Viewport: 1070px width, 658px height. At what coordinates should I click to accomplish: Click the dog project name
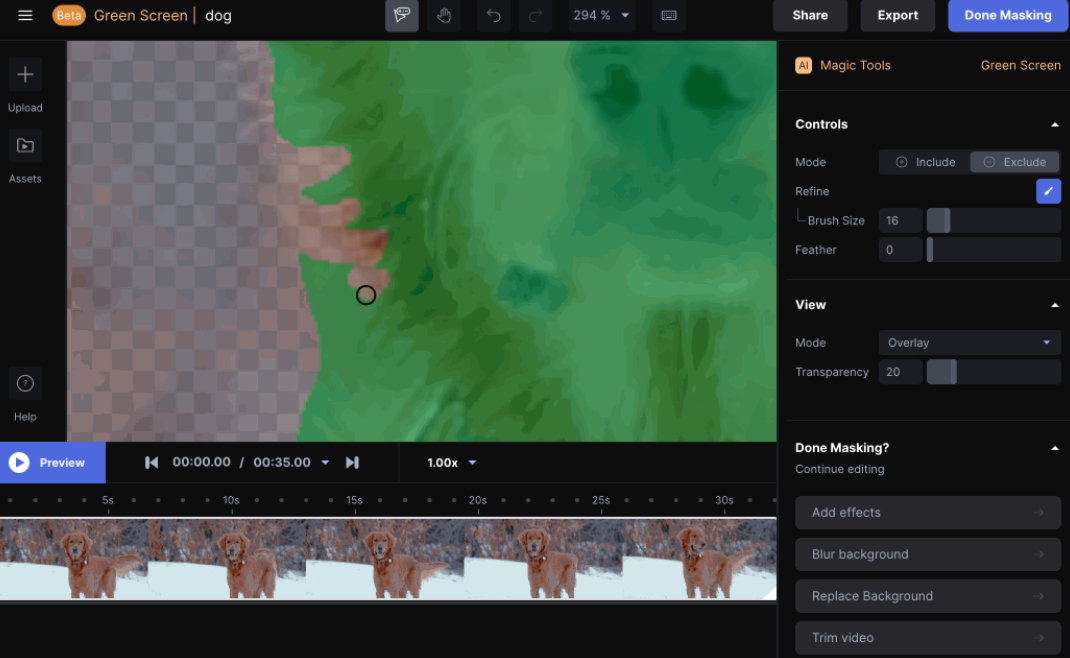[x=218, y=15]
